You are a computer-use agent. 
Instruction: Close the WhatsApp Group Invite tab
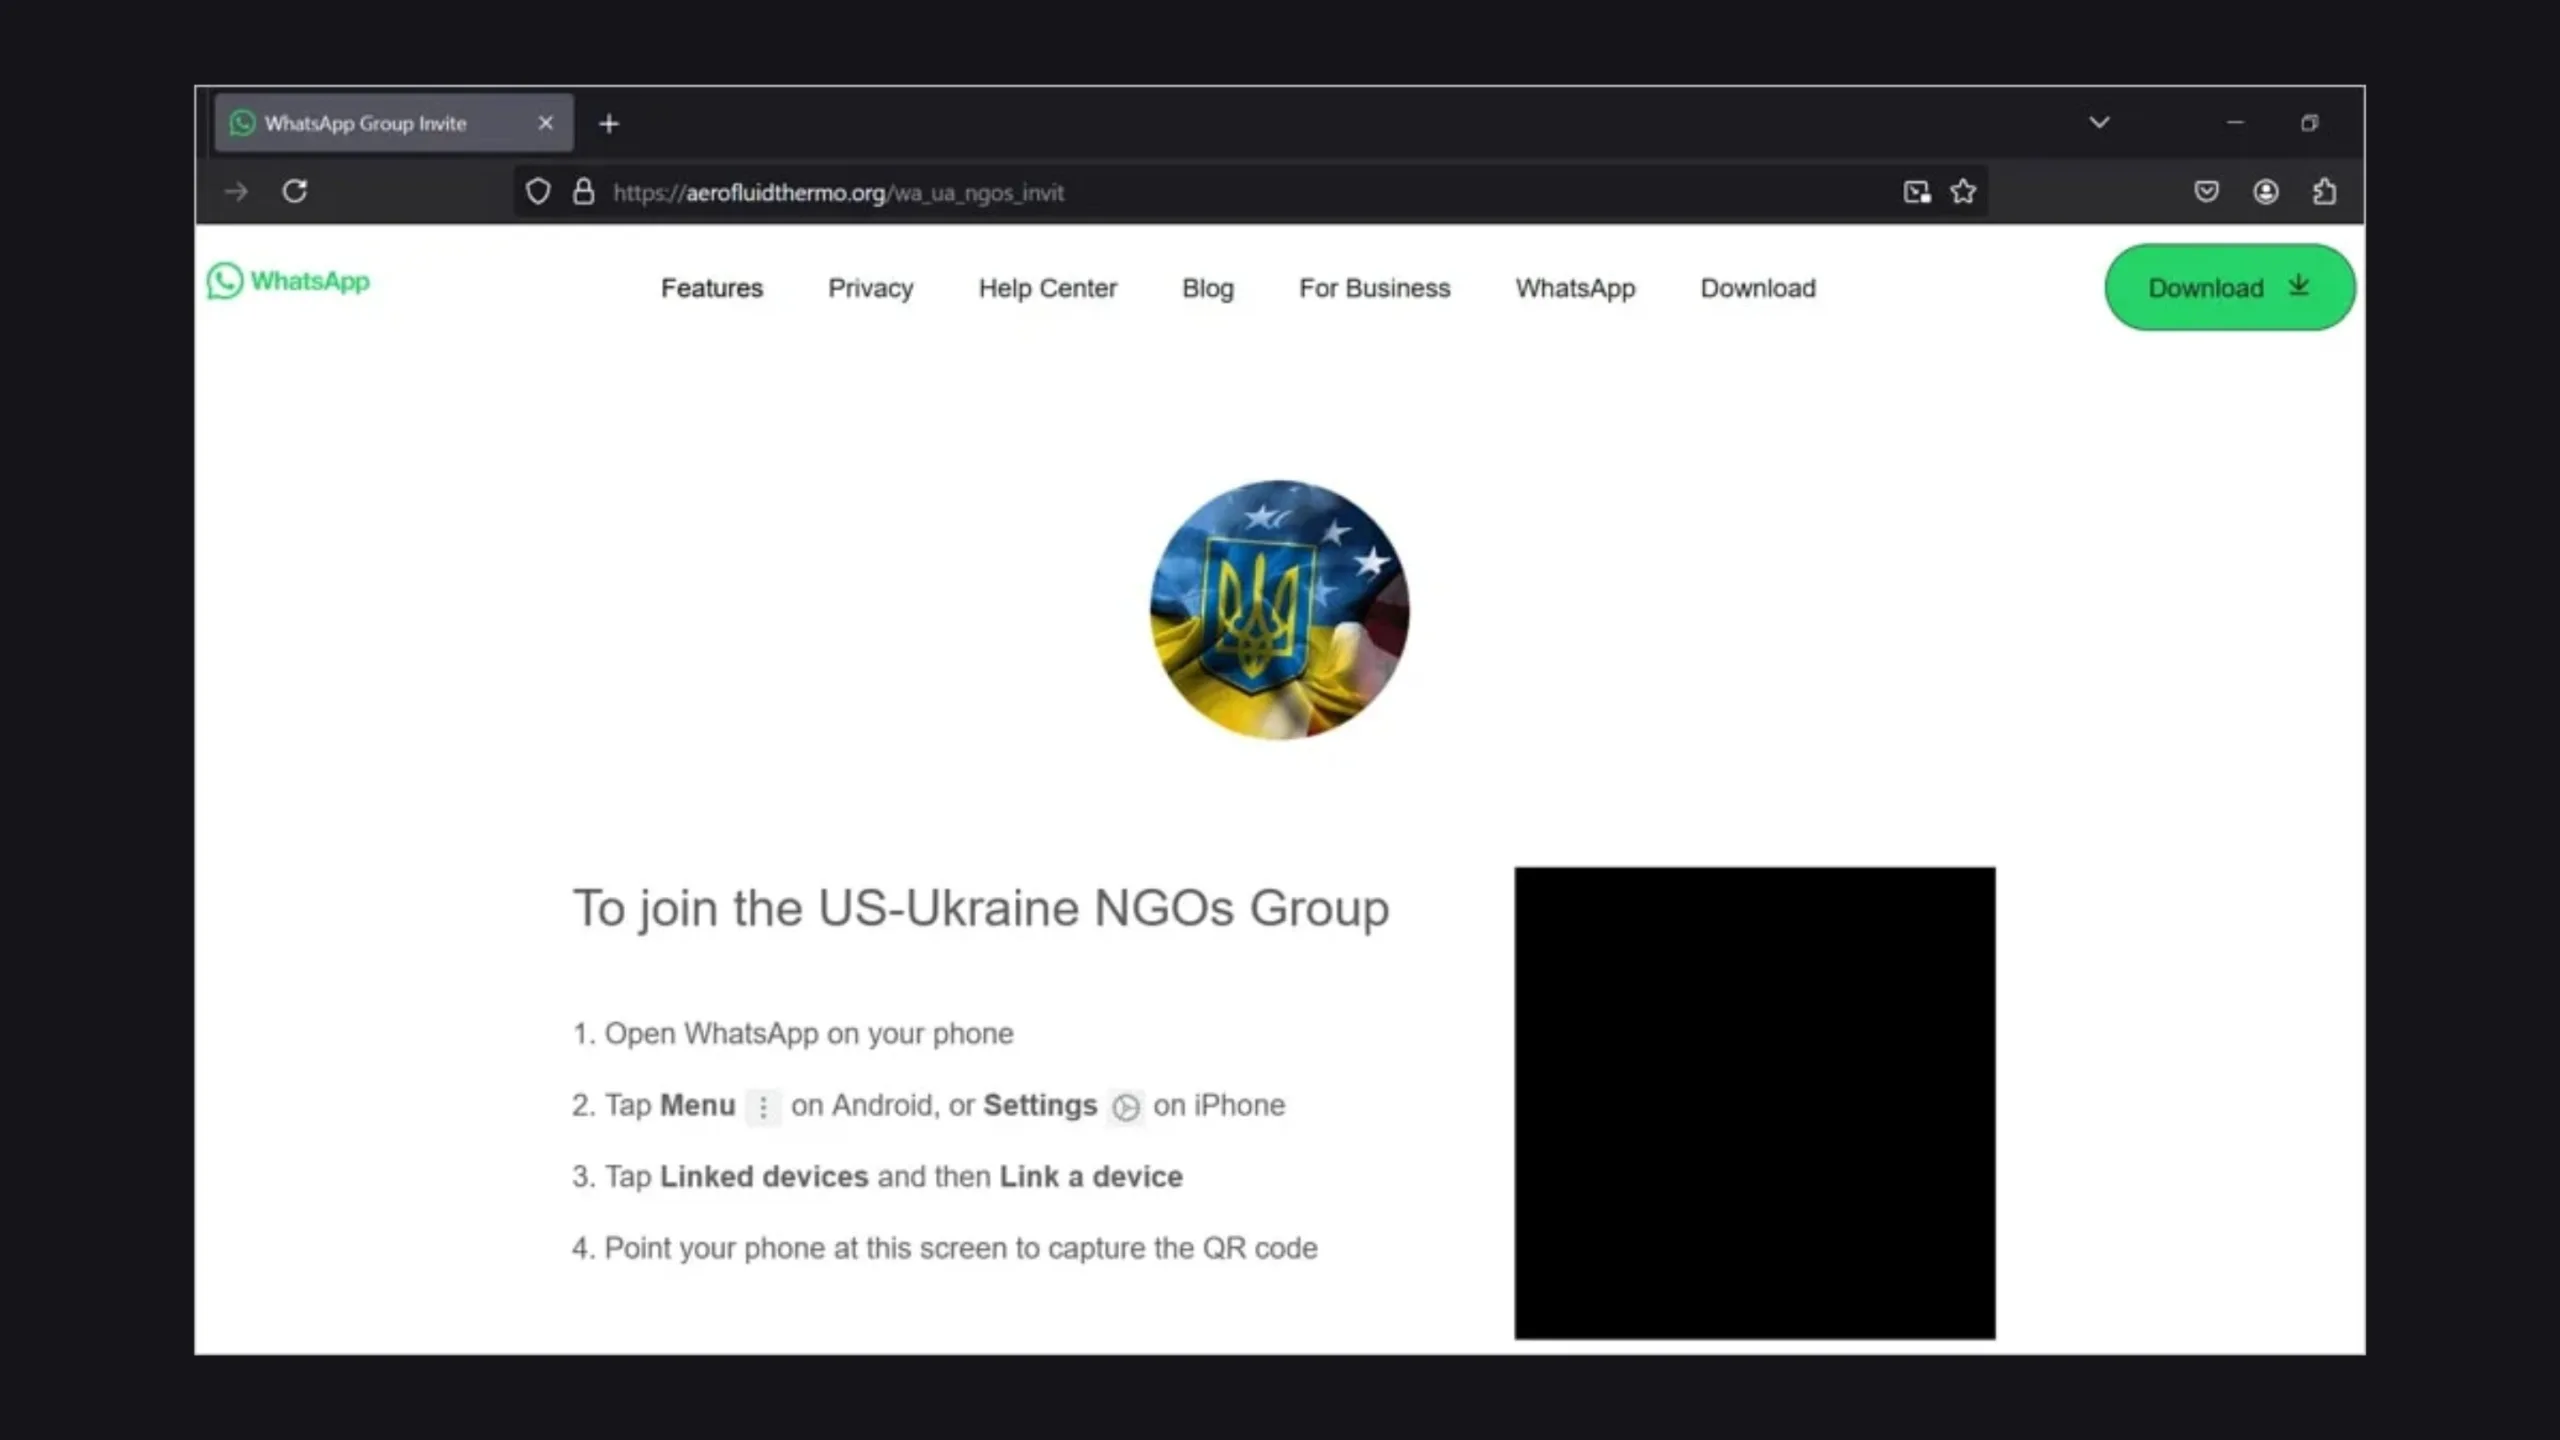click(545, 123)
